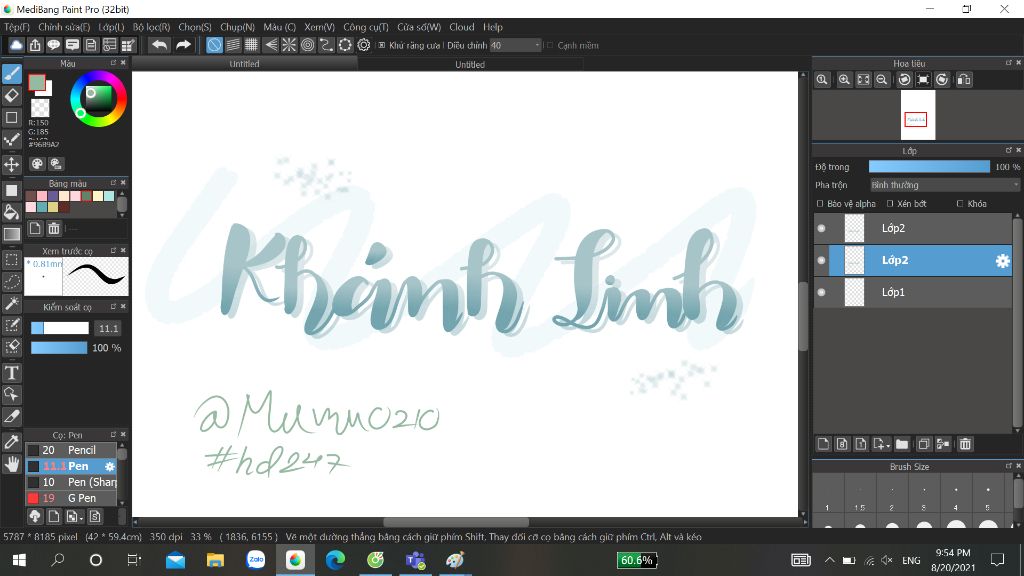Screen dimensions: 1024x576
Task: Open the Pha trộn blend mode dropdown
Action: click(944, 185)
